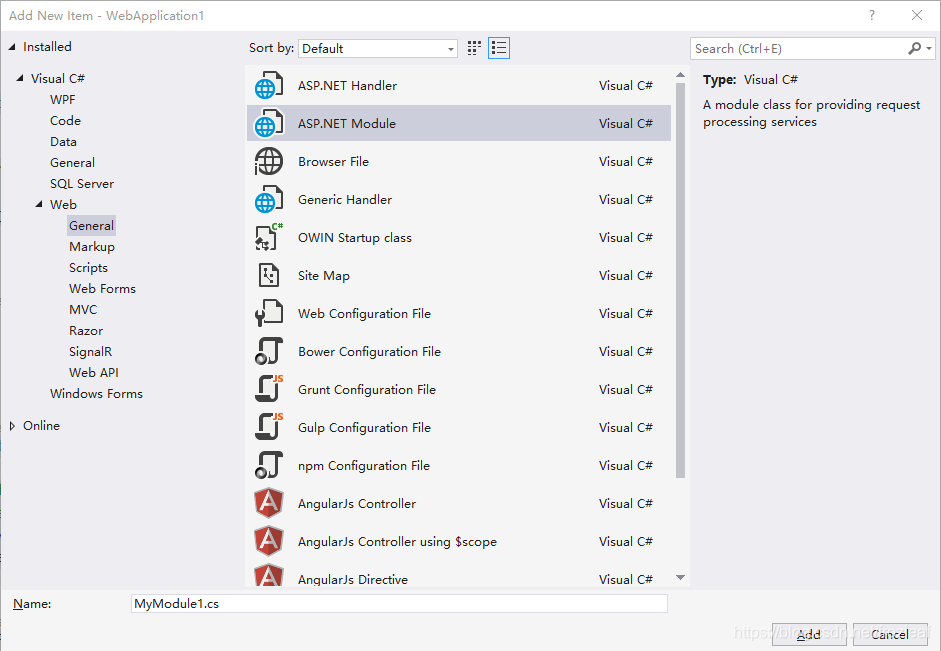The height and width of the screenshot is (651, 941).
Task: Click the Name input field
Action: point(399,604)
